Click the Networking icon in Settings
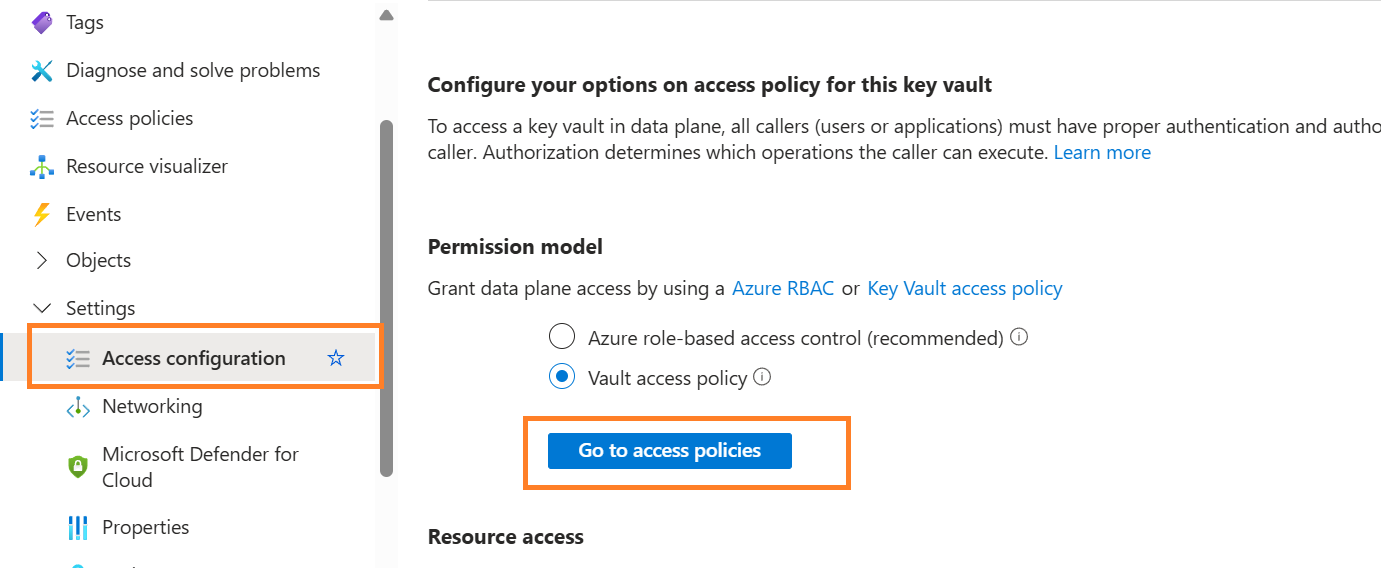Image resolution: width=1381 pixels, height=568 pixels. point(78,407)
